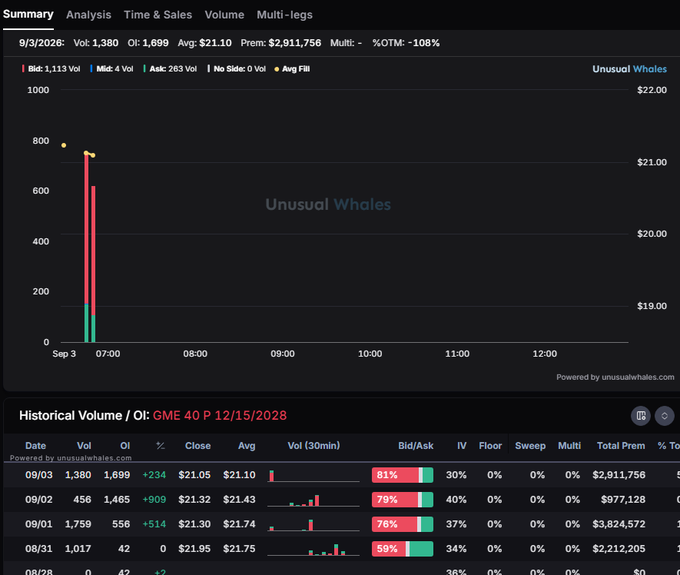Sort table by Avg column
680x575 pixels.
(x=247, y=446)
